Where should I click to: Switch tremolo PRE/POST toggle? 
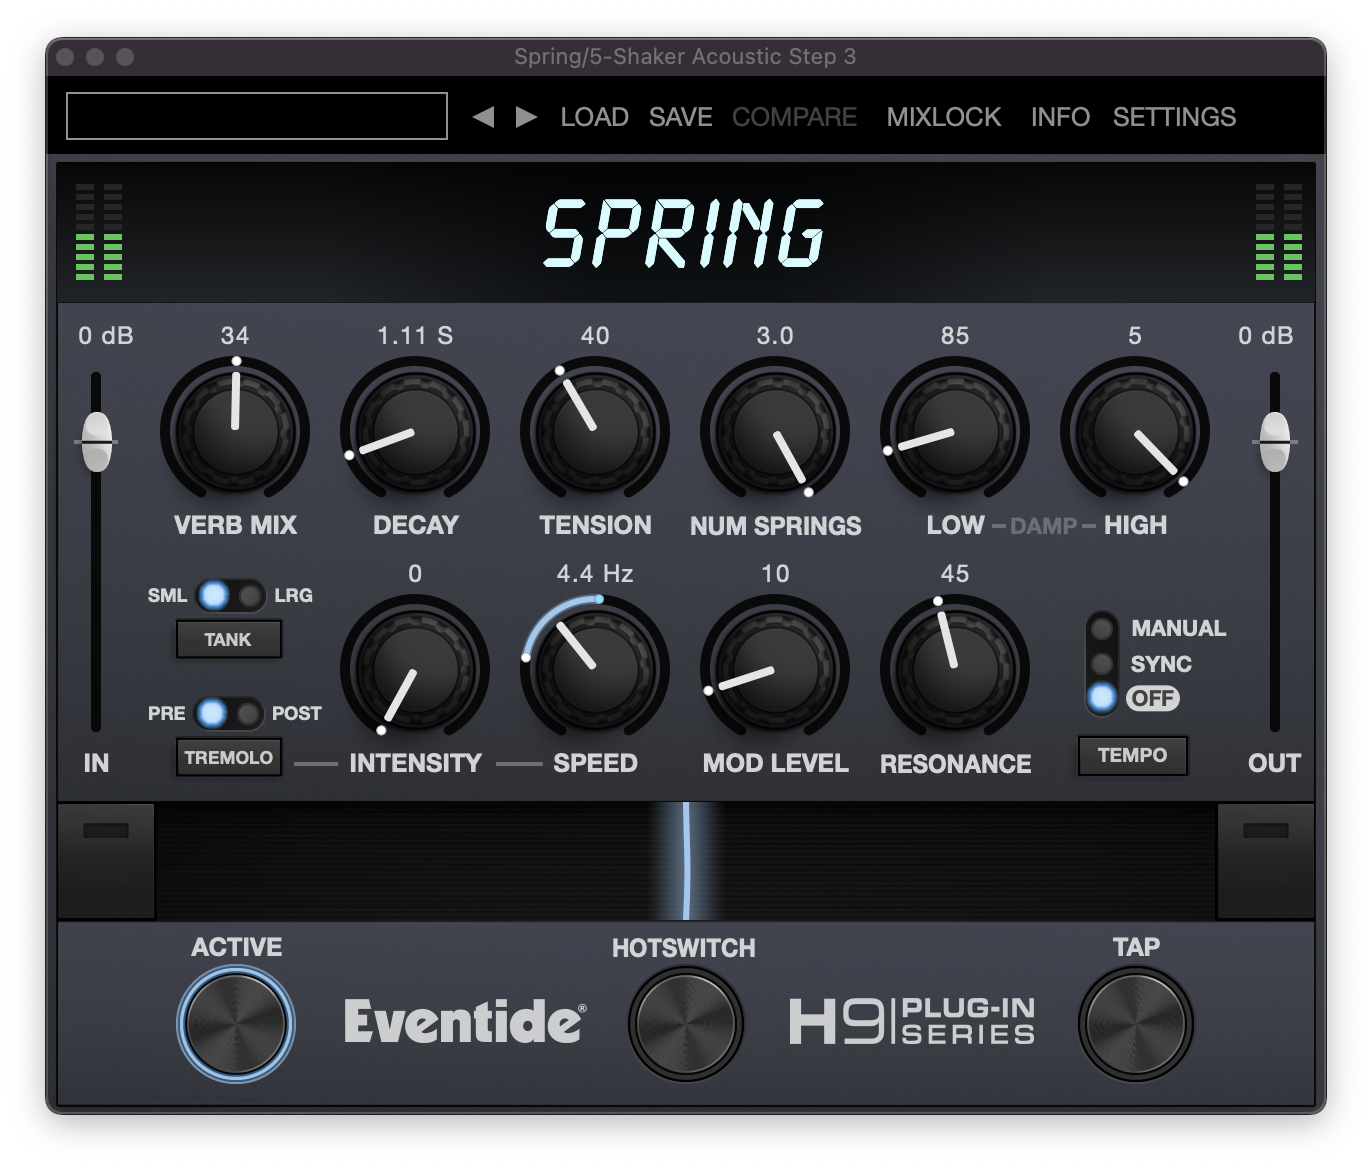pos(229,713)
